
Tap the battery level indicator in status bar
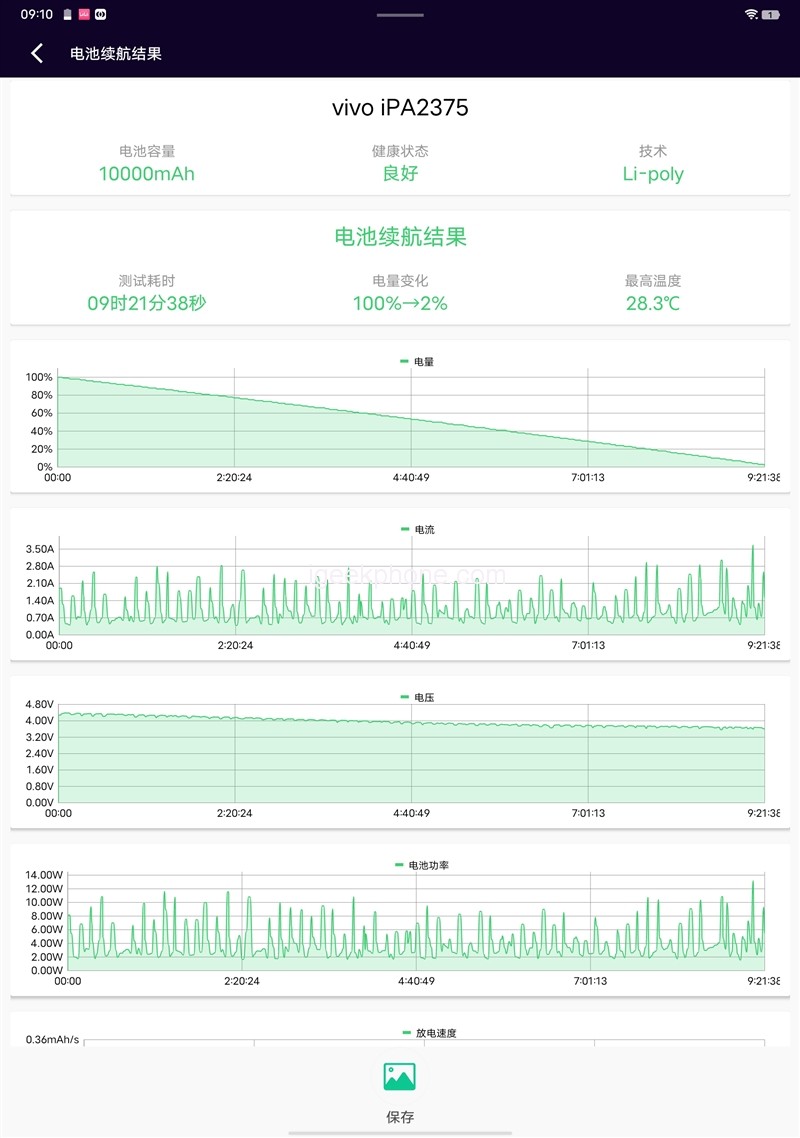[x=771, y=15]
